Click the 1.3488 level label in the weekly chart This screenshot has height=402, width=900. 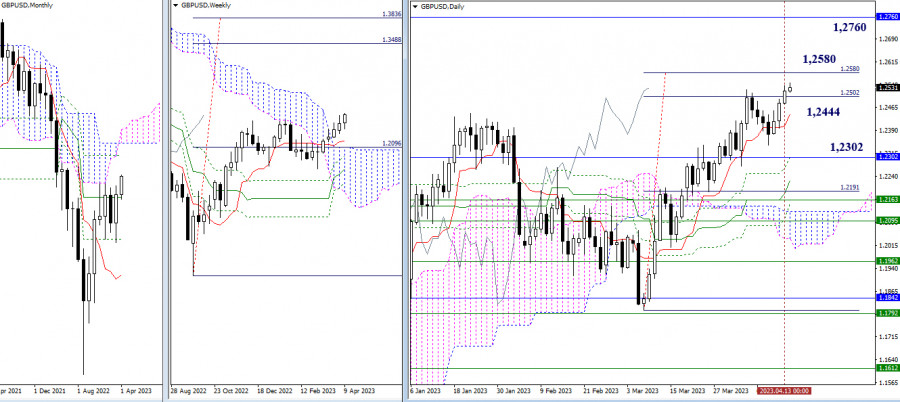tap(390, 40)
